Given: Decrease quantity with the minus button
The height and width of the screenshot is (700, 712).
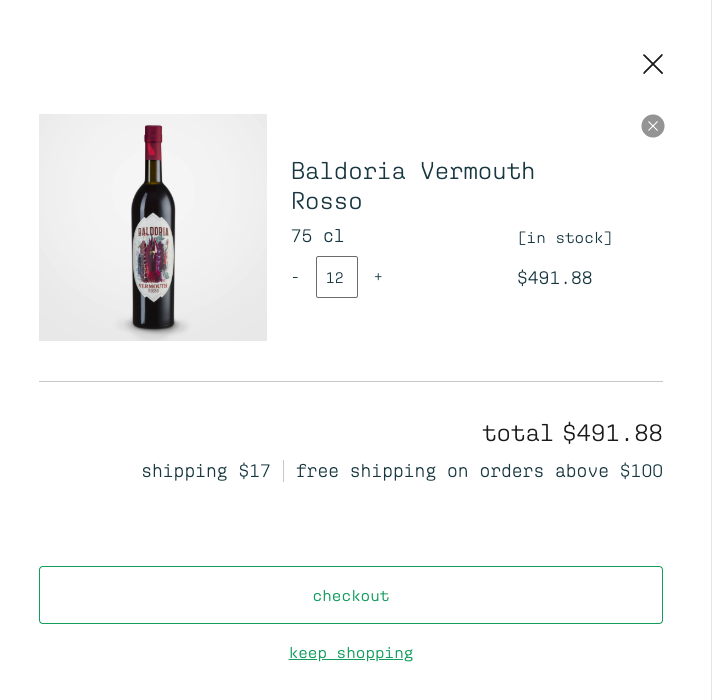Looking at the screenshot, I should tap(295, 277).
